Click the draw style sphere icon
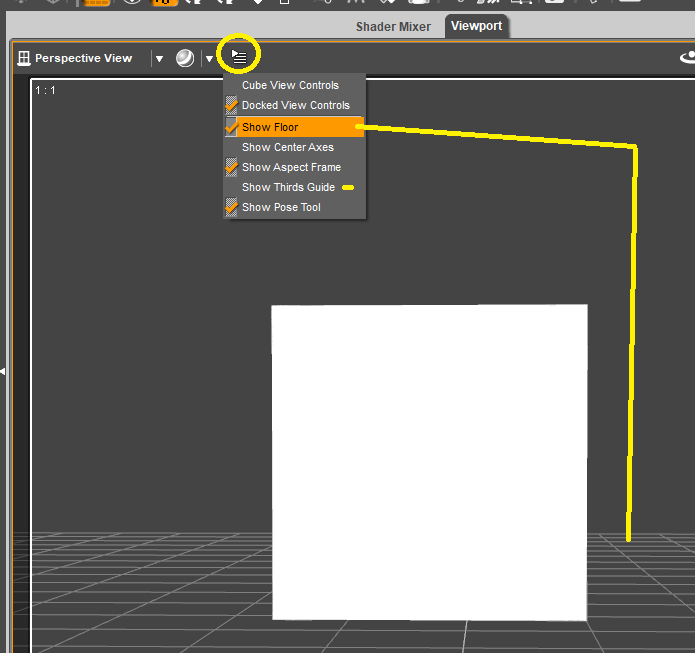The image size is (695, 653). pyautogui.click(x=185, y=58)
